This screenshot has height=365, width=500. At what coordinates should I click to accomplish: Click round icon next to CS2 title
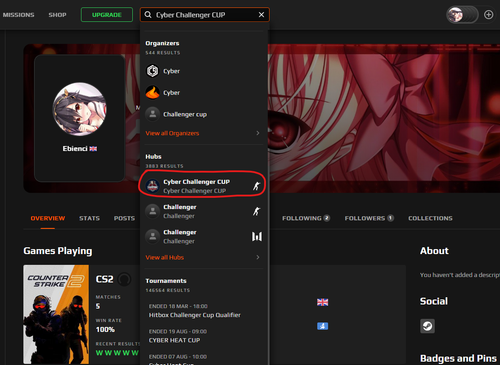pyautogui.click(x=124, y=279)
